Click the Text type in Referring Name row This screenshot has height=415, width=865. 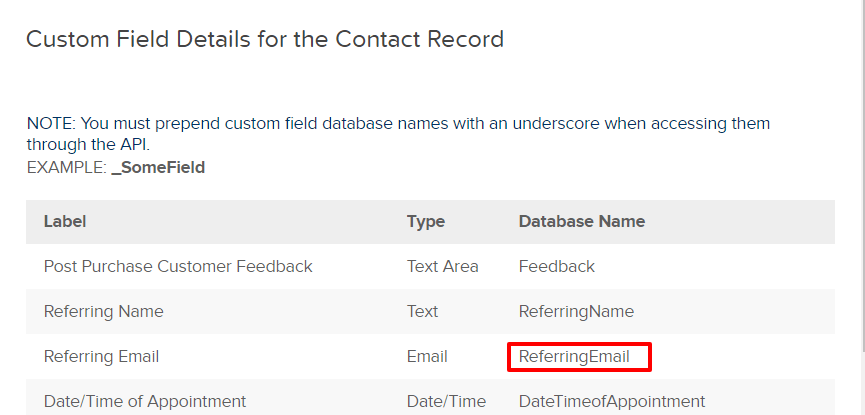coord(423,311)
